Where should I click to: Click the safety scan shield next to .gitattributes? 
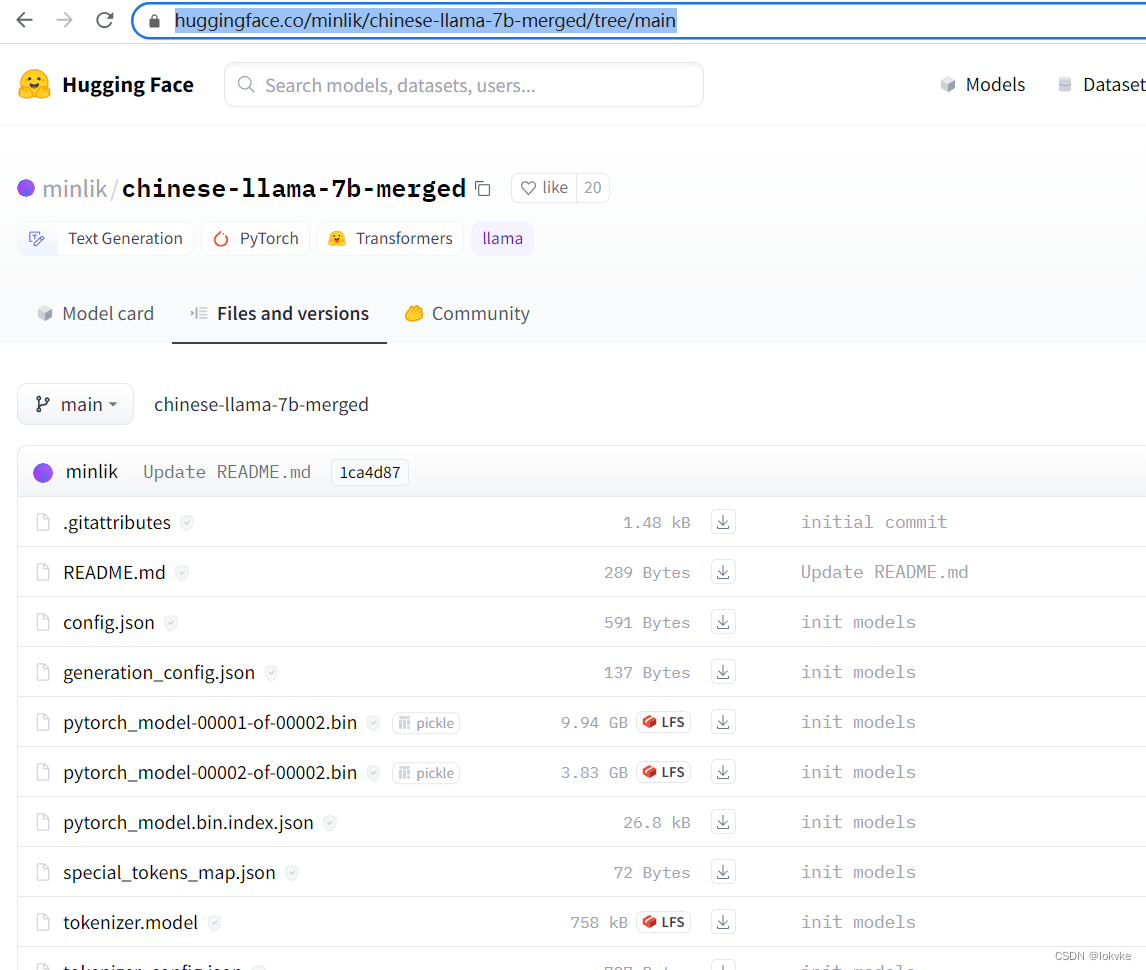point(187,523)
